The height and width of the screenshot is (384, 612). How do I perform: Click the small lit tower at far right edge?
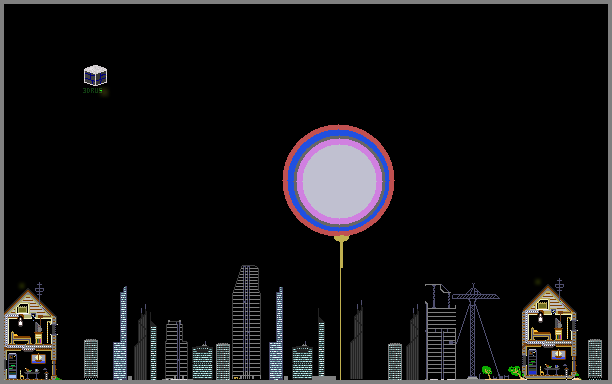595,359
